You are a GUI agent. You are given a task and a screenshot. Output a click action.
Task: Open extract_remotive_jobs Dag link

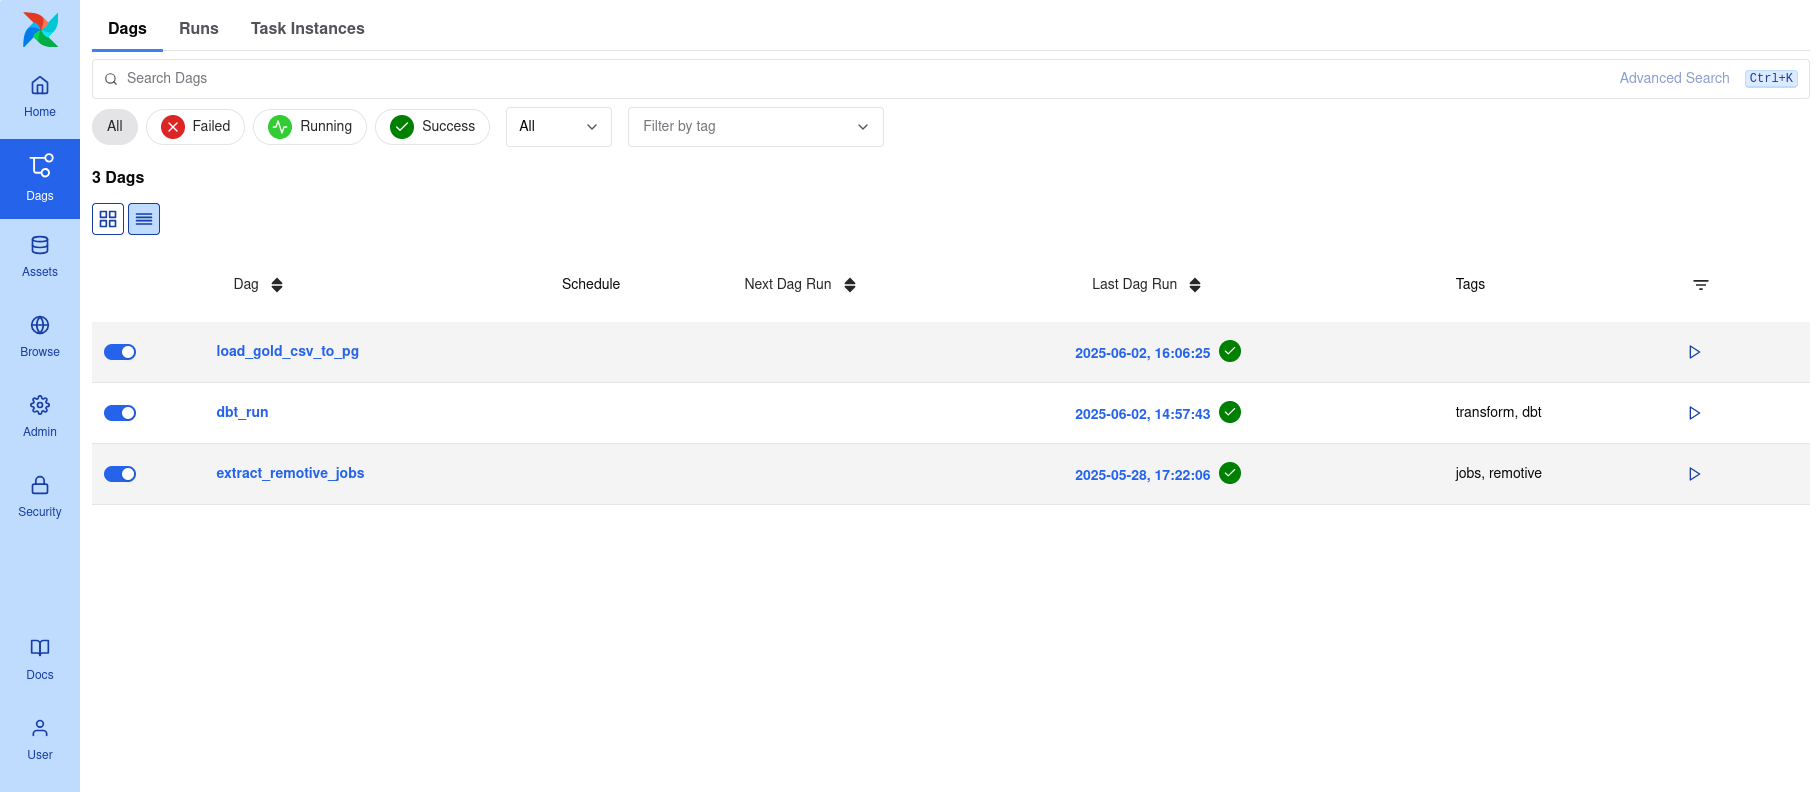tap(290, 473)
